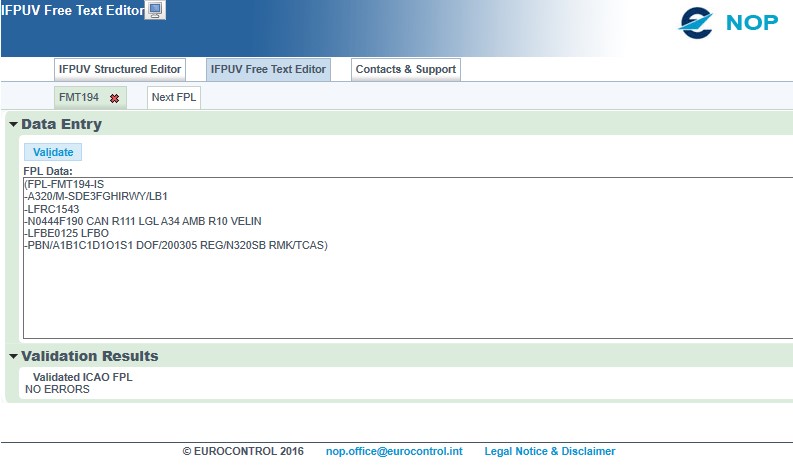This screenshot has width=793, height=476.
Task: Click the -LFBE0125 LFBO destination line
Action: click(67, 233)
